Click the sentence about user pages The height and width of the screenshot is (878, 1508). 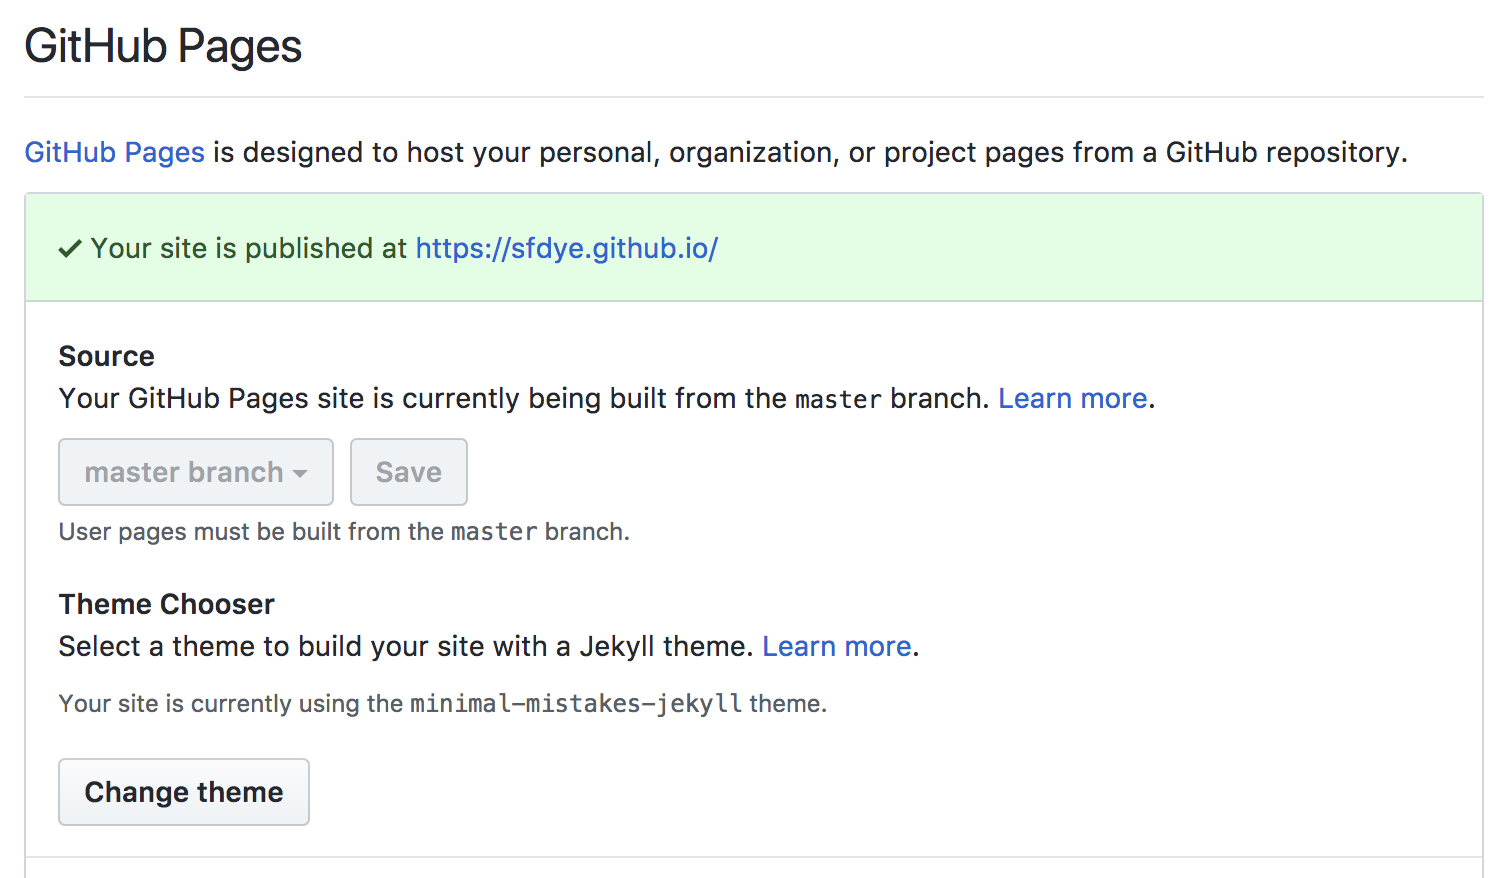[x=344, y=531]
